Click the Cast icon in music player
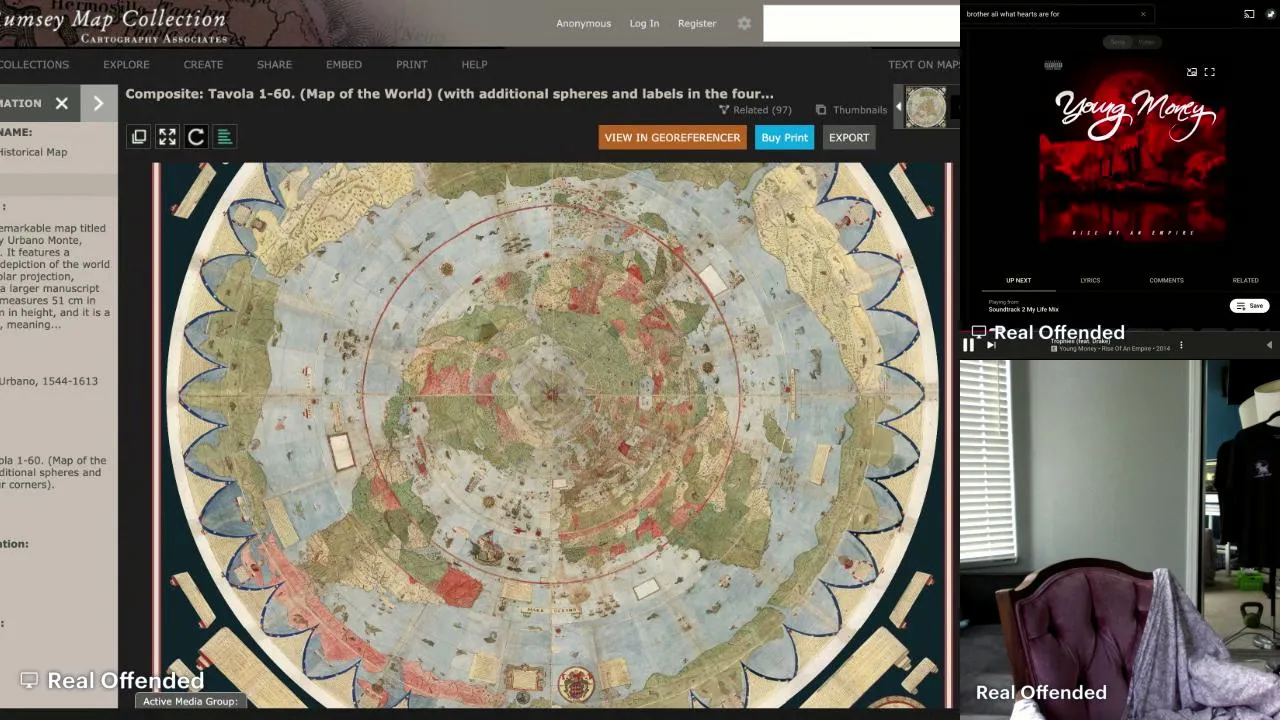Viewport: 1280px width, 720px height. pos(1249,14)
